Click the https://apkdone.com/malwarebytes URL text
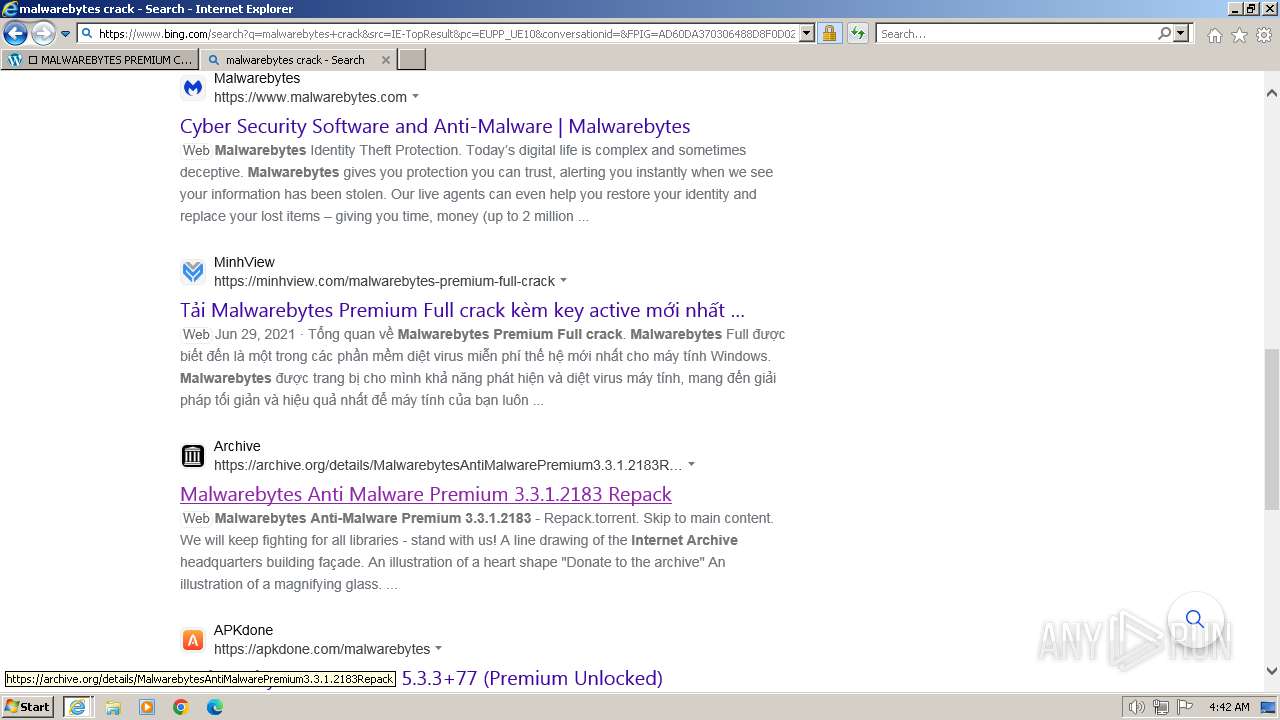1280x720 pixels. pos(322,649)
